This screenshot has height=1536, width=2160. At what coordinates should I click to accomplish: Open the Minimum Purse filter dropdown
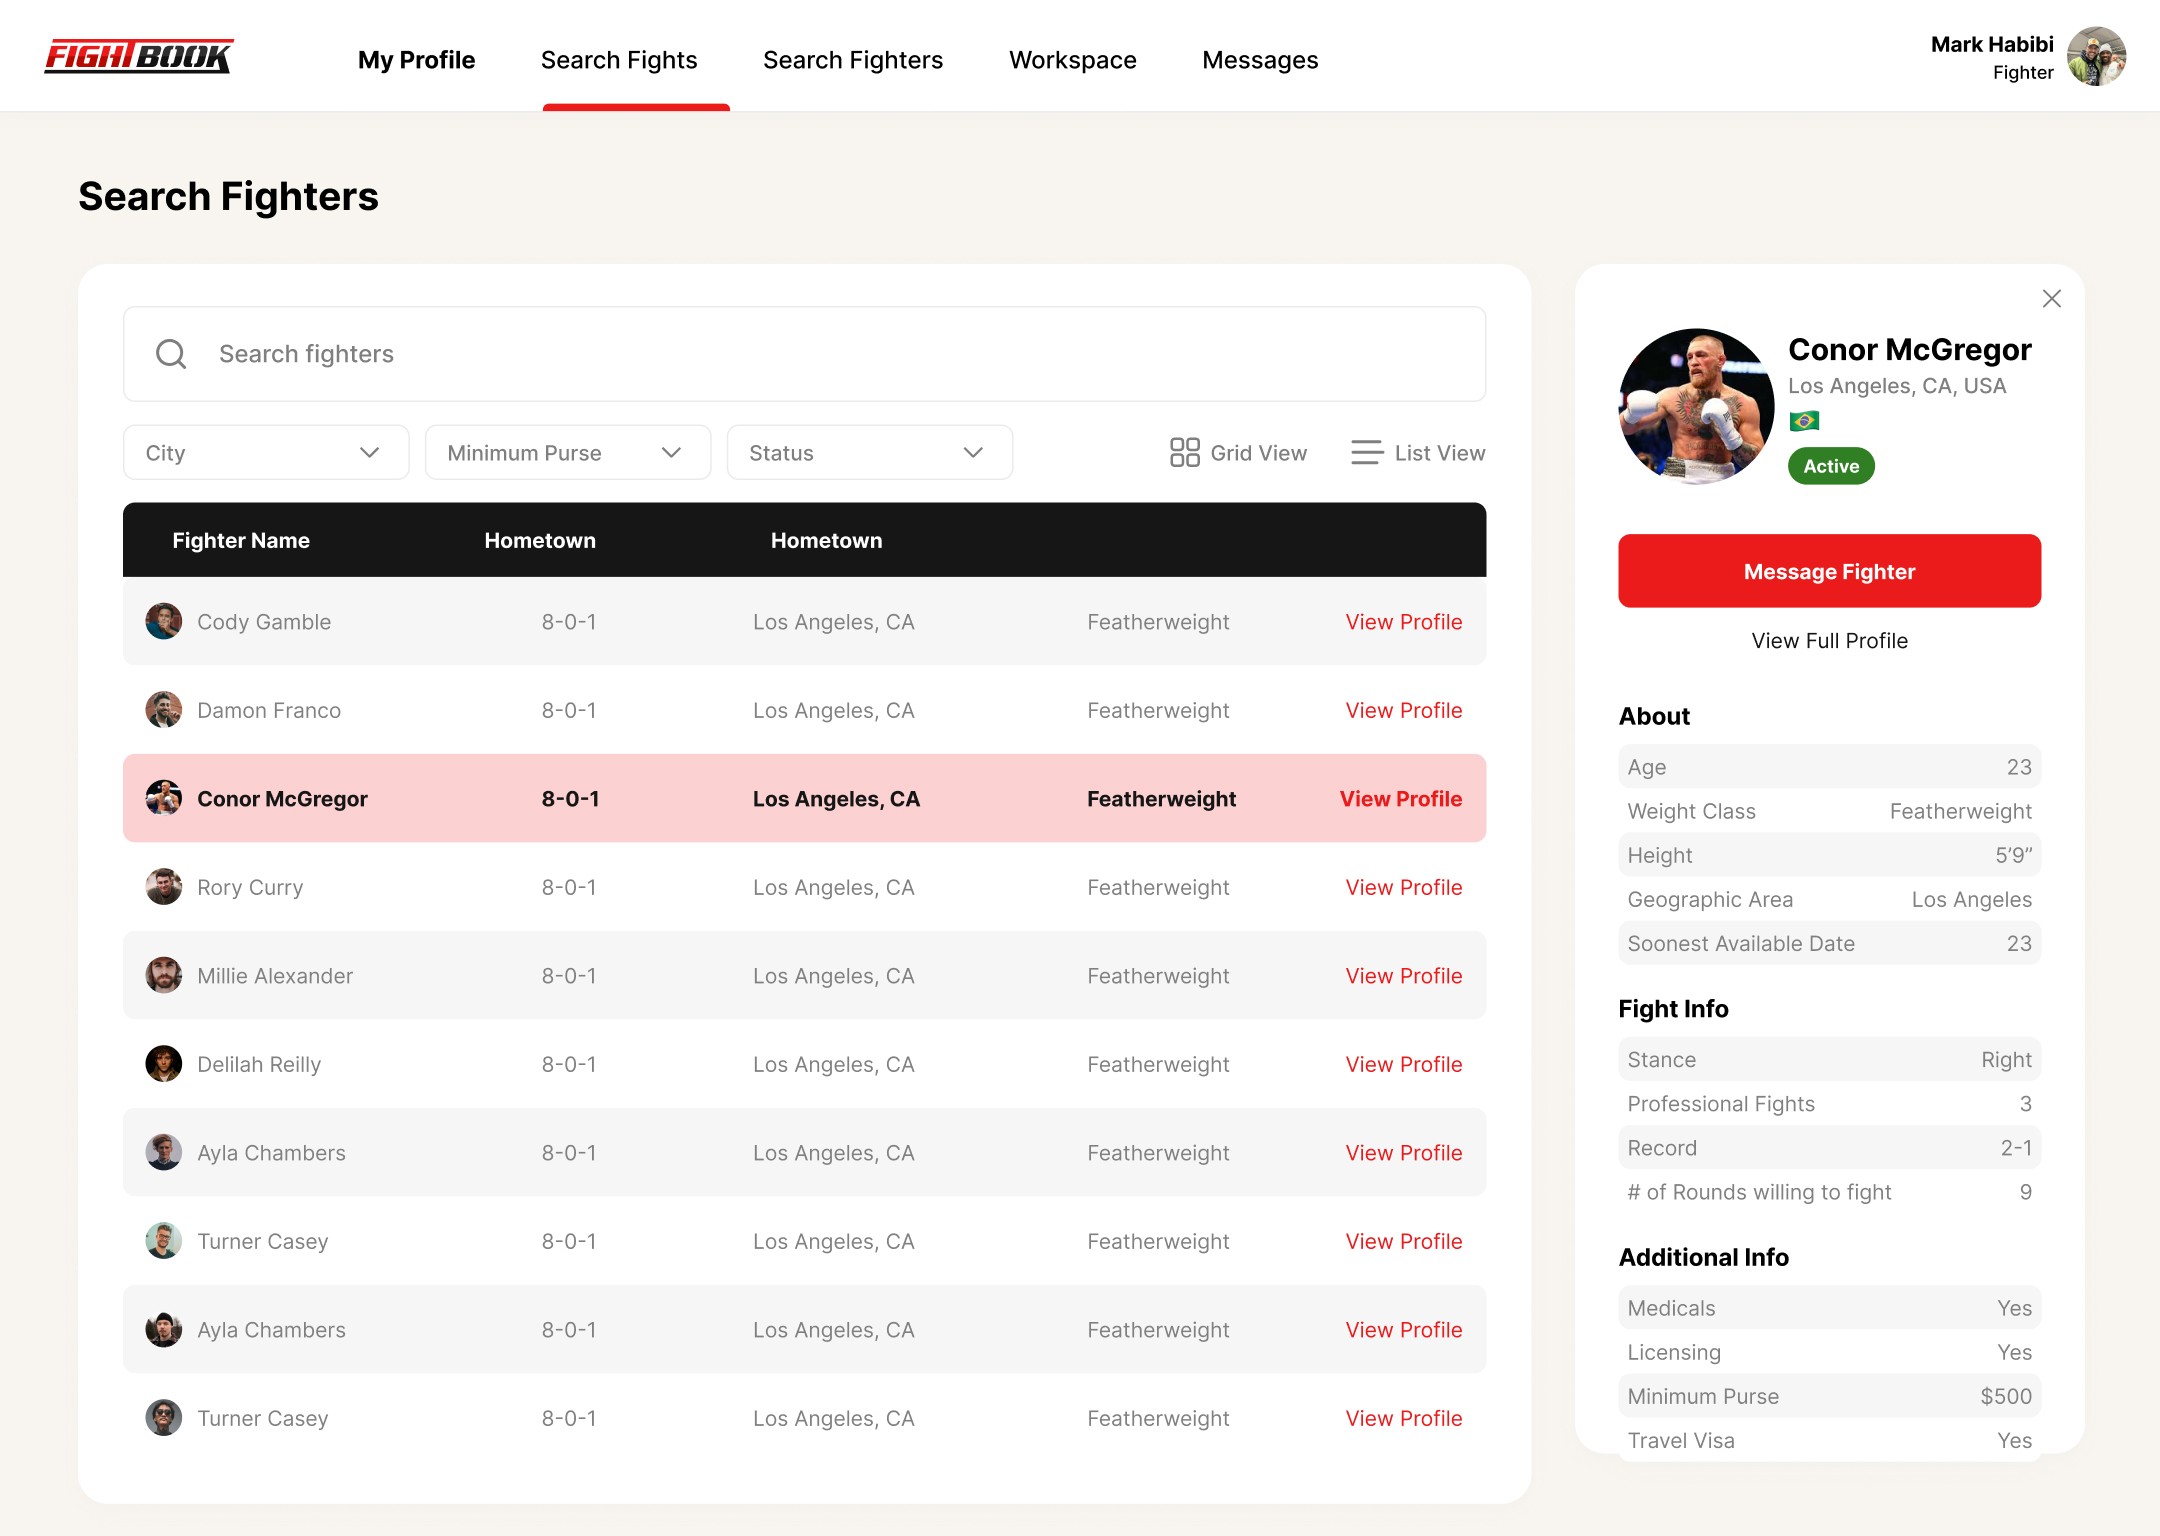pyautogui.click(x=568, y=453)
